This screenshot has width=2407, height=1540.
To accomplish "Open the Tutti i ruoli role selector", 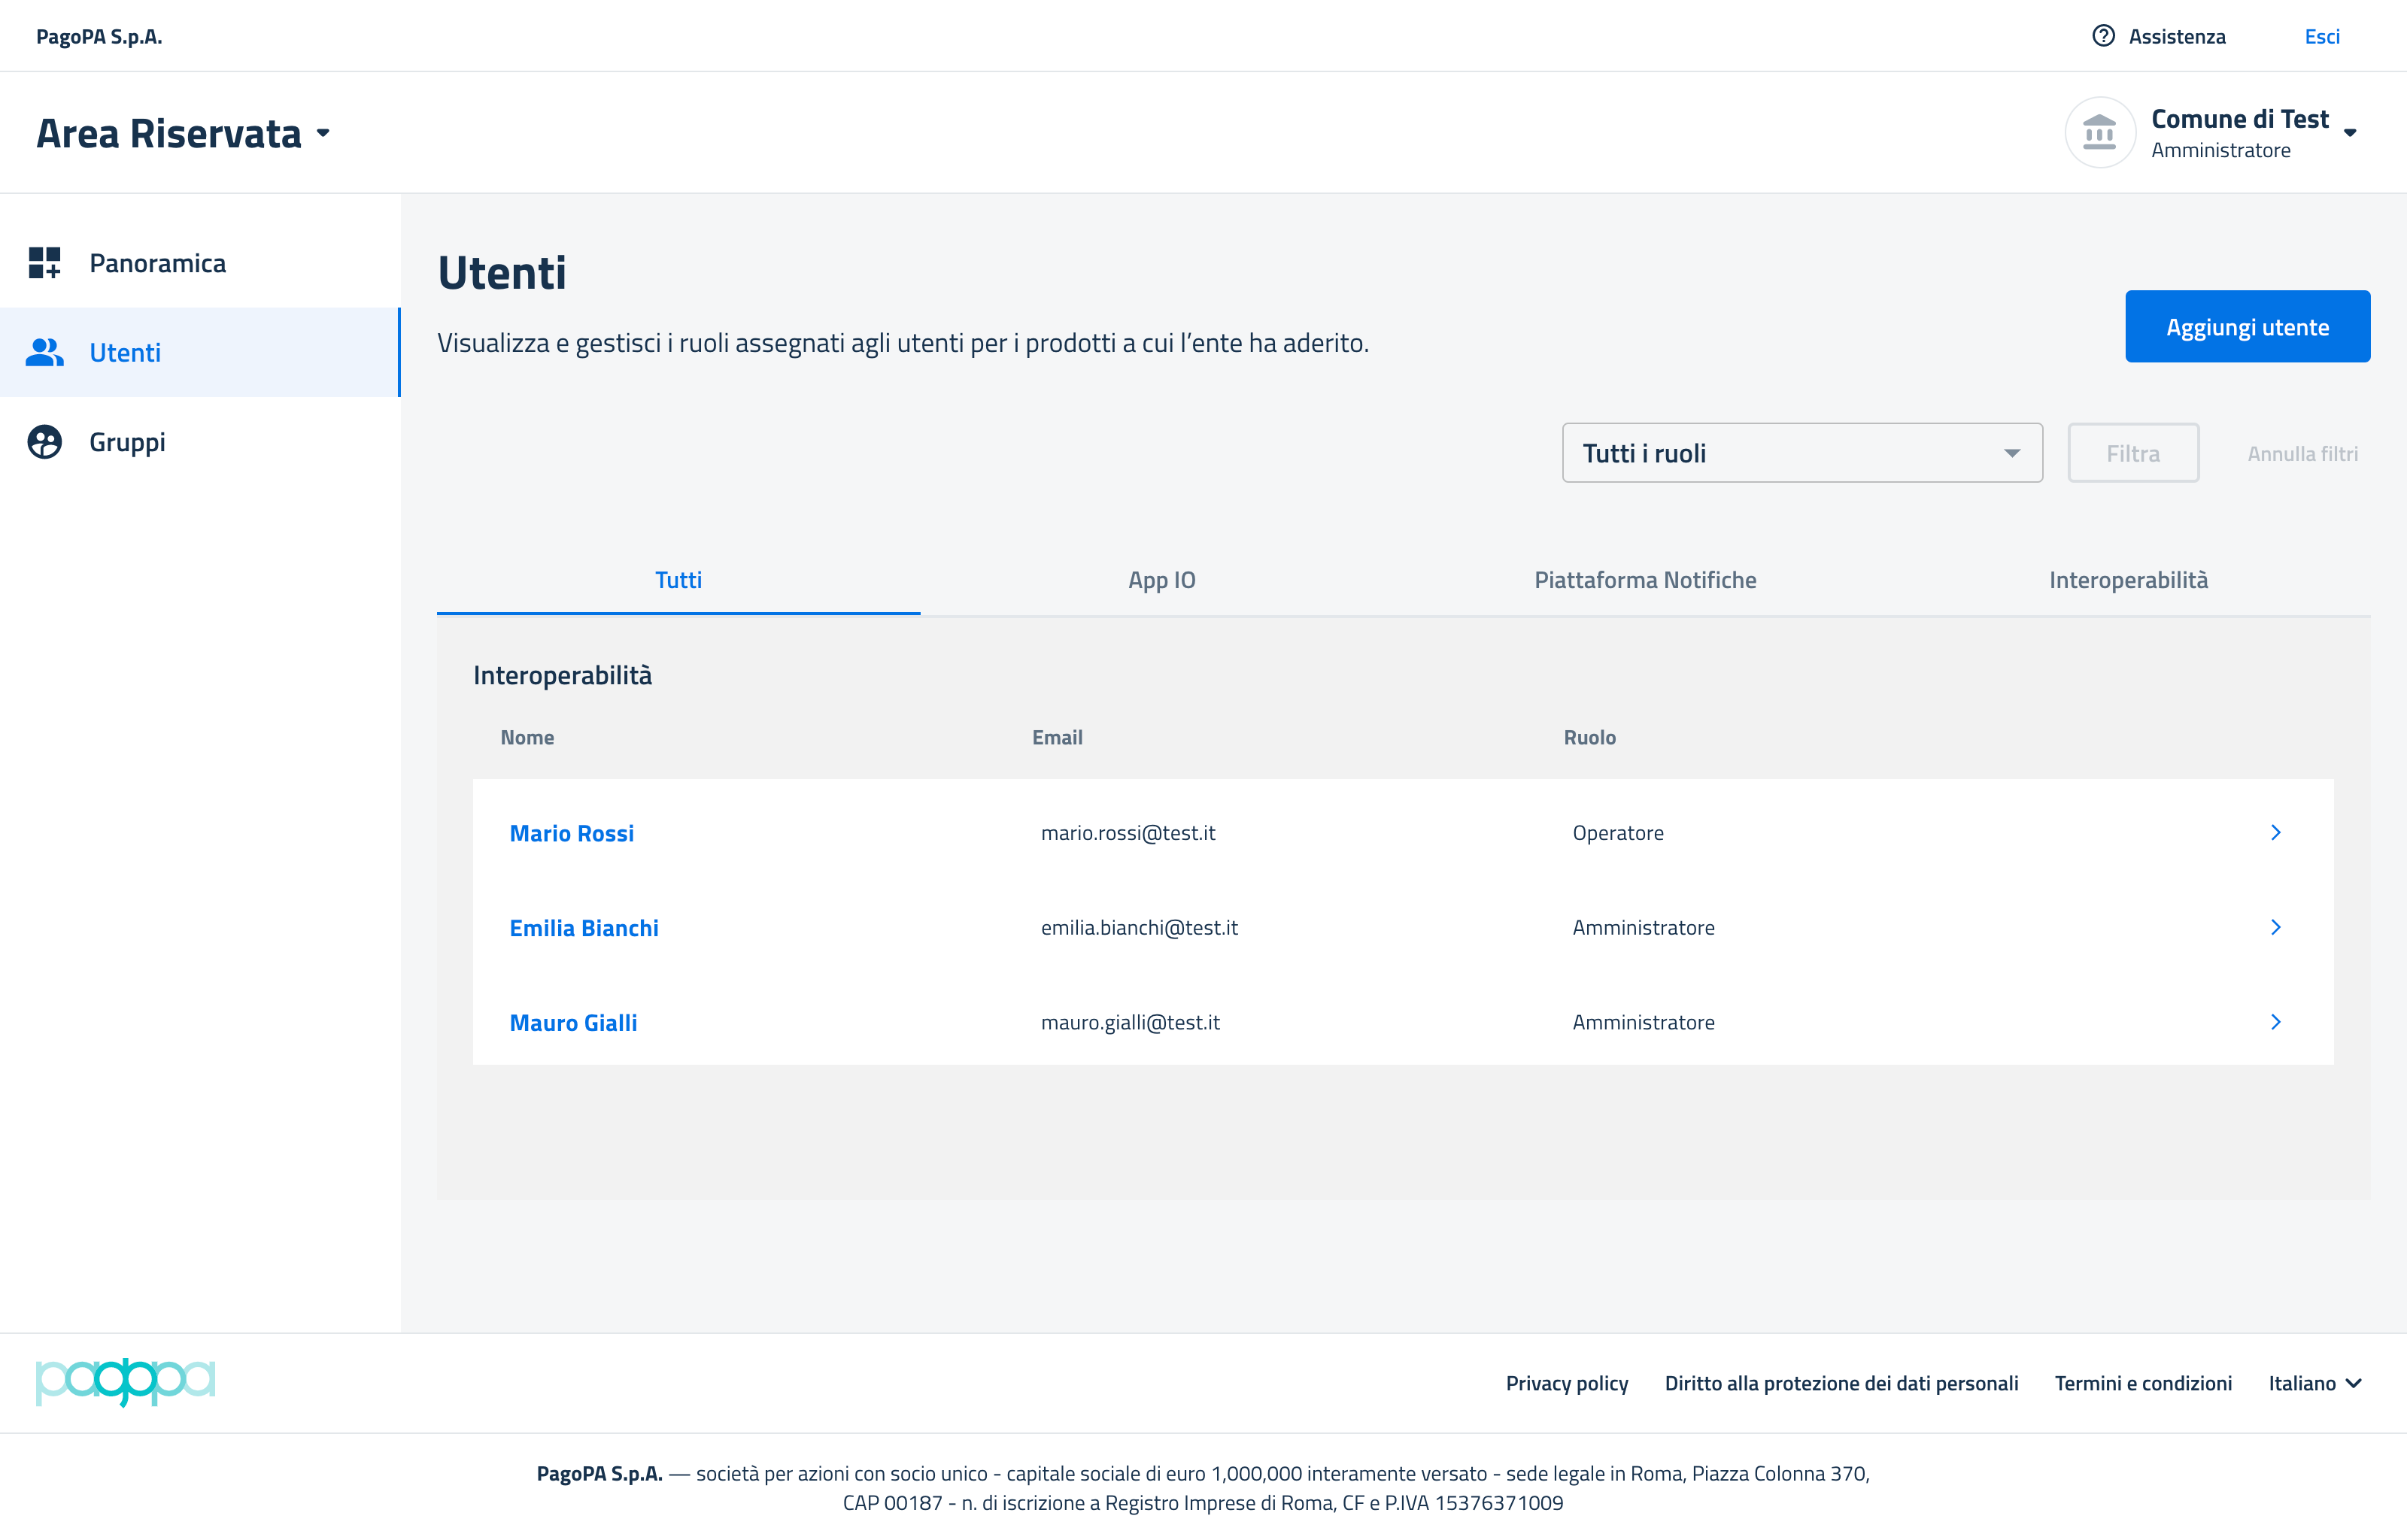I will [1801, 453].
